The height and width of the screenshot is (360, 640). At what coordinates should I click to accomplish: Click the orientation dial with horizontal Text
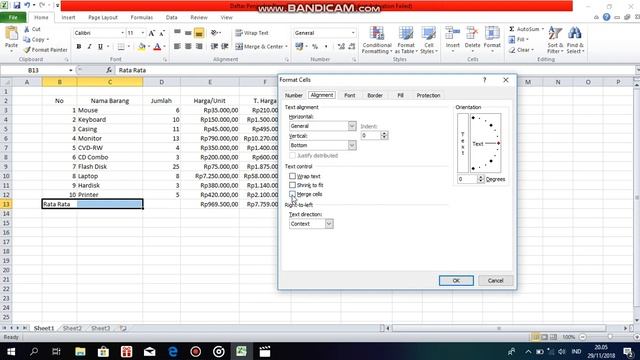[486, 143]
